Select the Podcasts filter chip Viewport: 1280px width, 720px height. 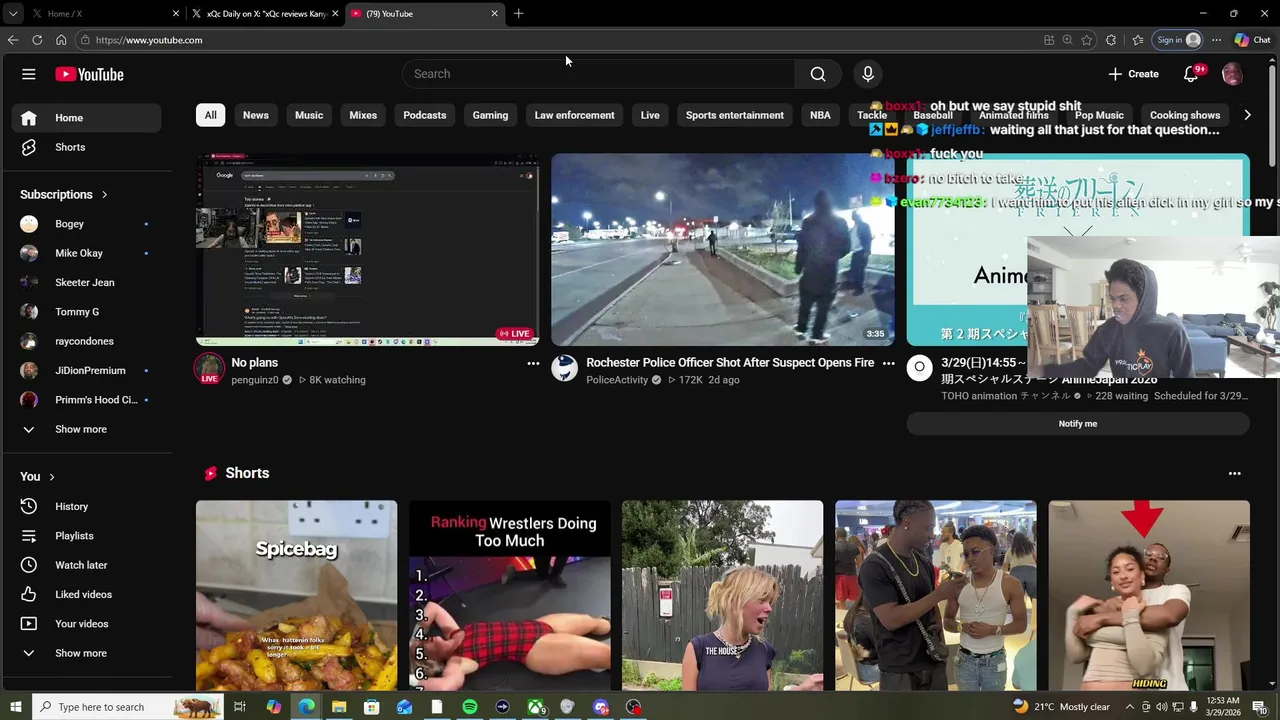[425, 115]
